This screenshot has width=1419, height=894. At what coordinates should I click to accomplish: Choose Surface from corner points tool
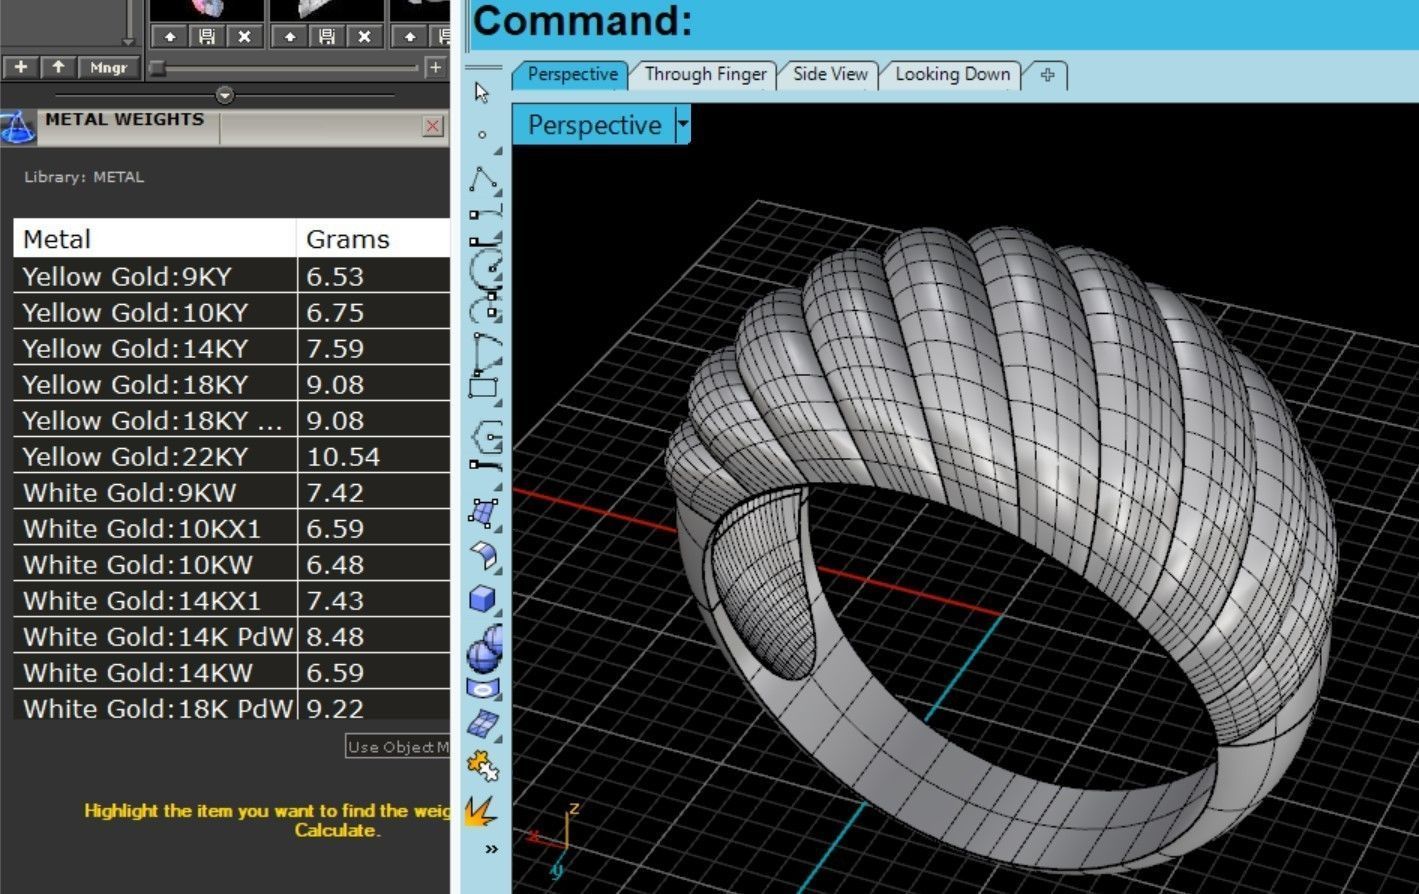[x=484, y=513]
